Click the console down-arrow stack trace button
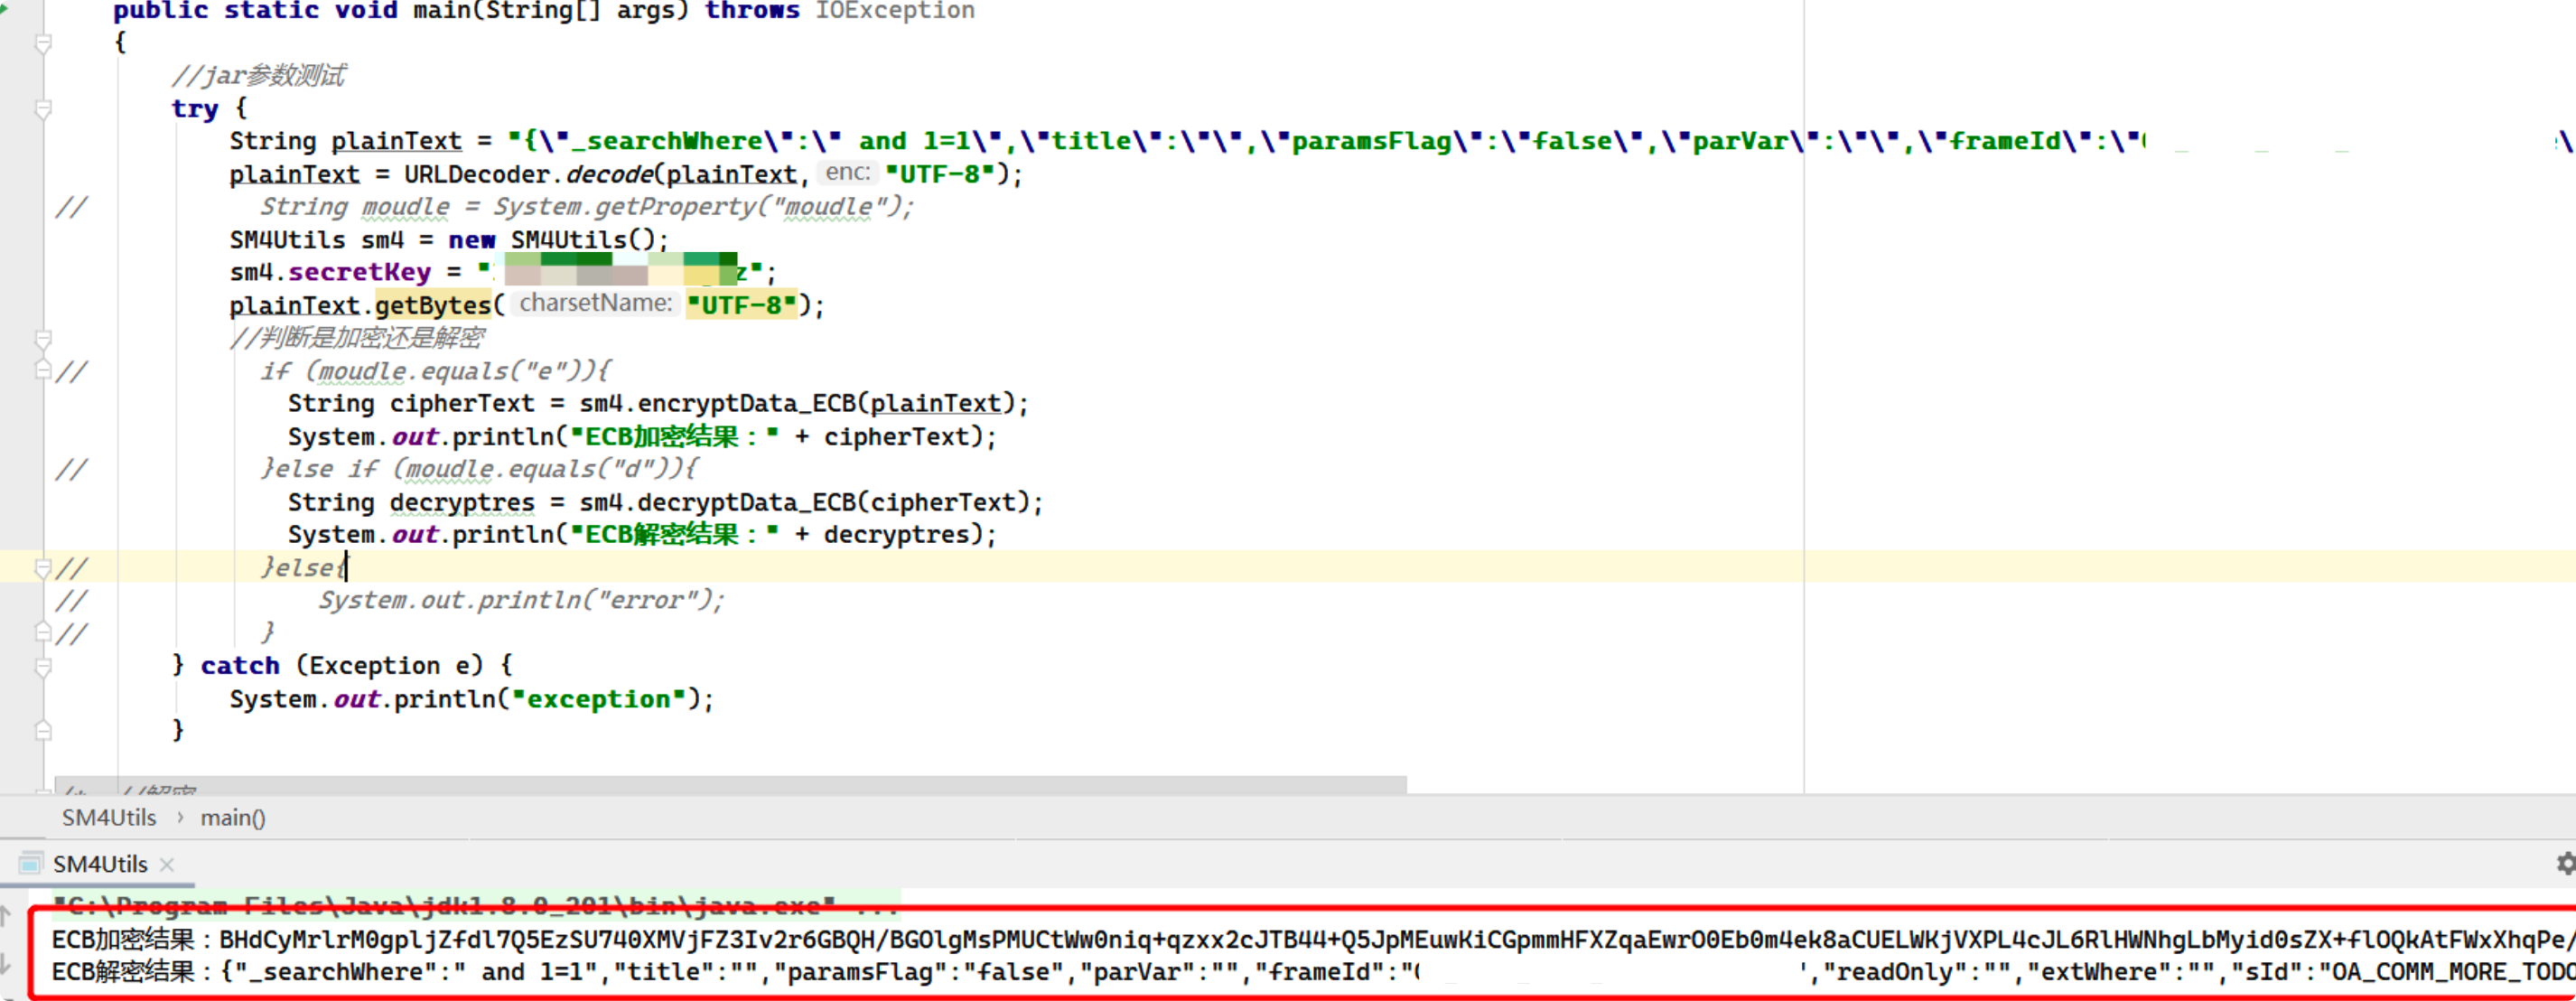2576x1001 pixels. click(5, 964)
